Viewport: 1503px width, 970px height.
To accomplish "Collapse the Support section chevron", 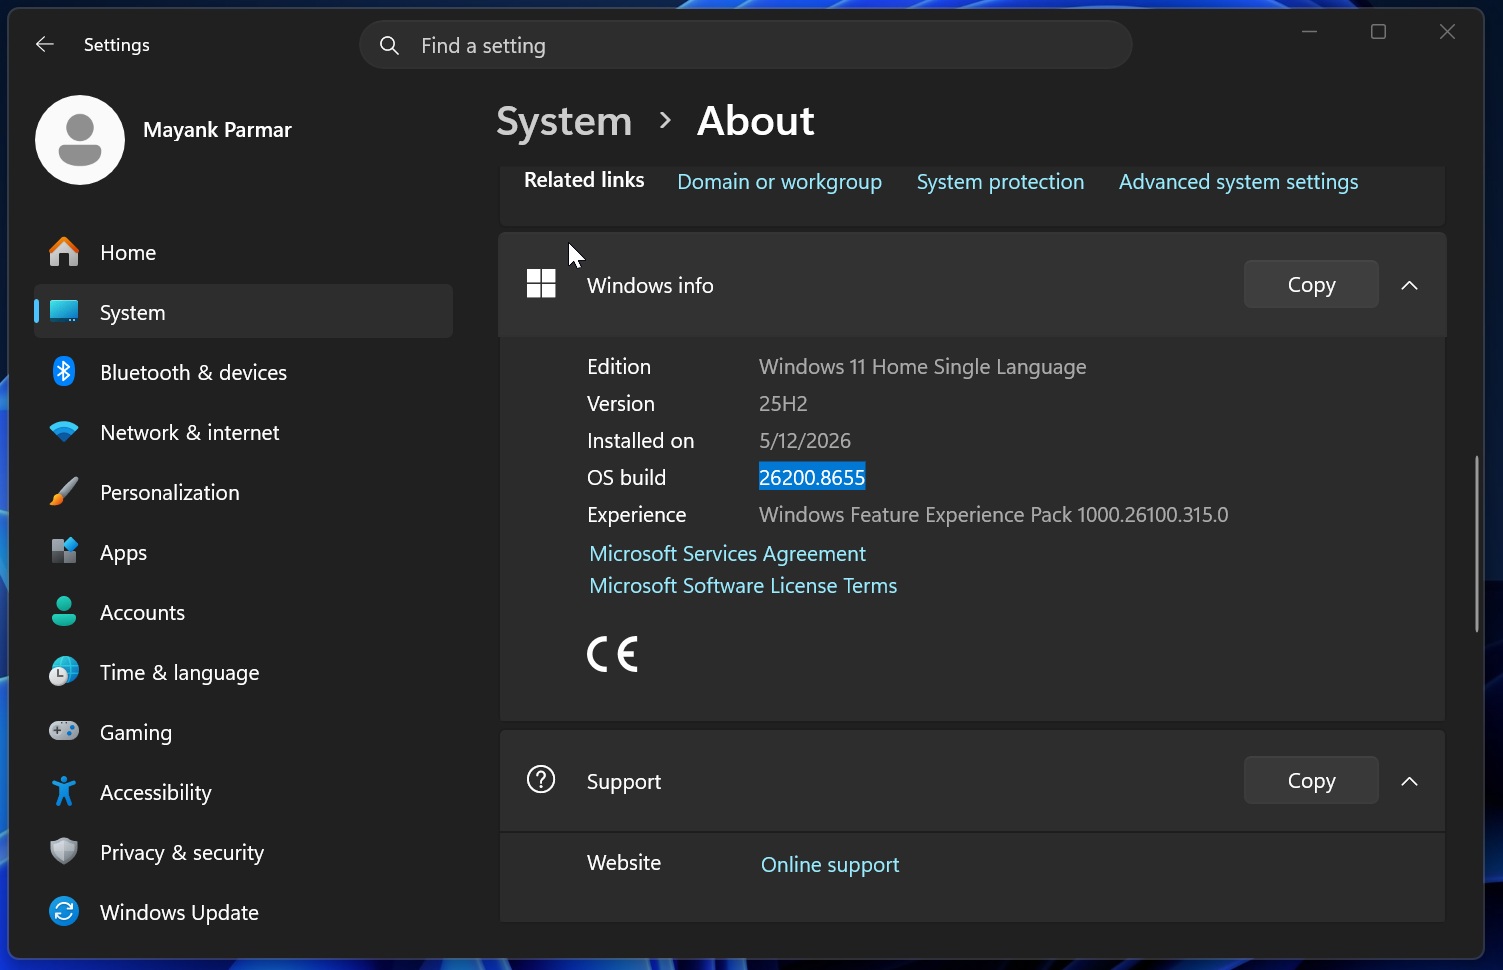I will click(x=1410, y=781).
